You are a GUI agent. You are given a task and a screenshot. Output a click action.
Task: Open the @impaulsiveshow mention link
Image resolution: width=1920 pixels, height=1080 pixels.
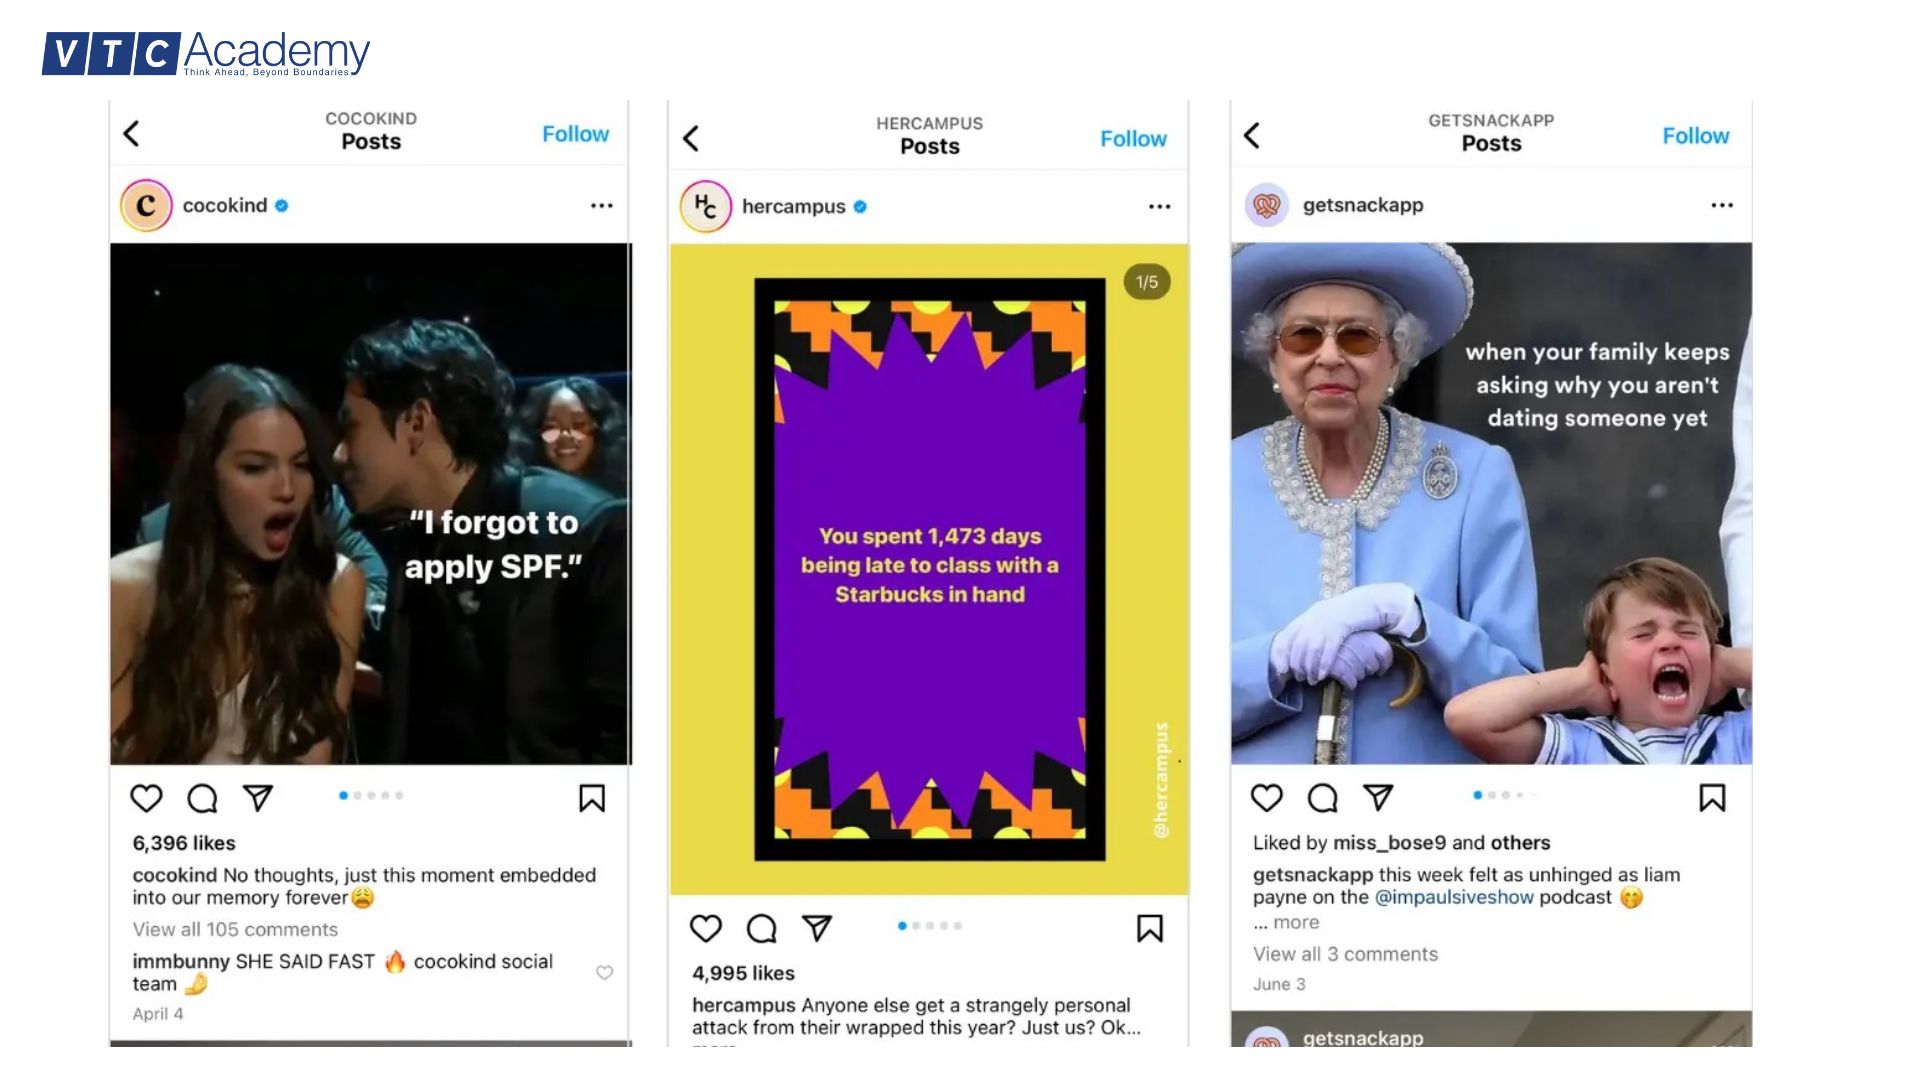(1454, 897)
